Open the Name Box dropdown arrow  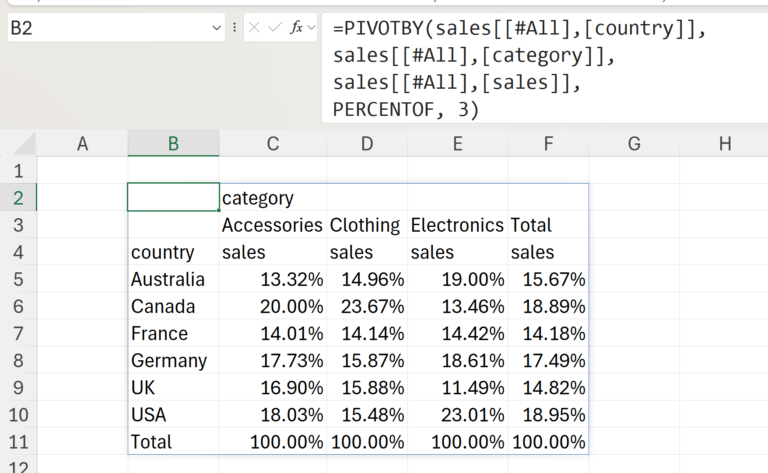217,28
